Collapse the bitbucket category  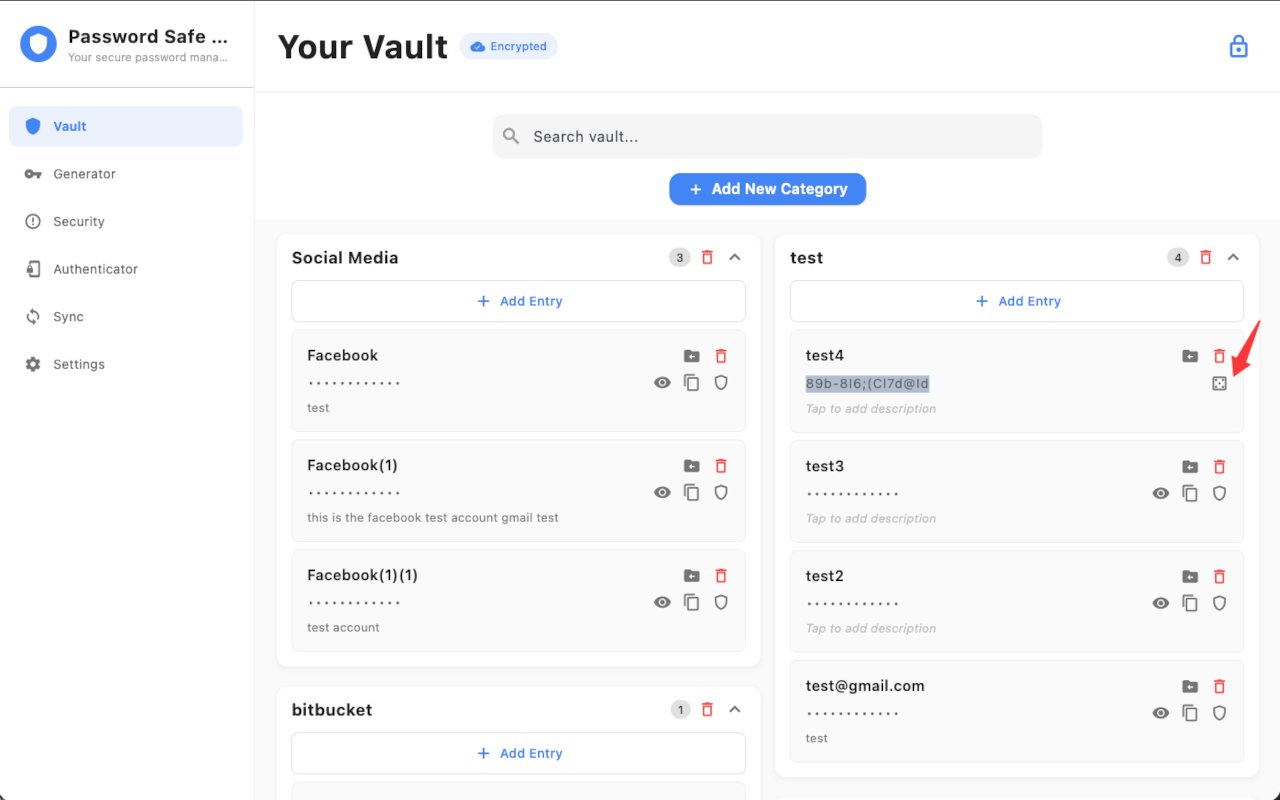click(x=735, y=709)
